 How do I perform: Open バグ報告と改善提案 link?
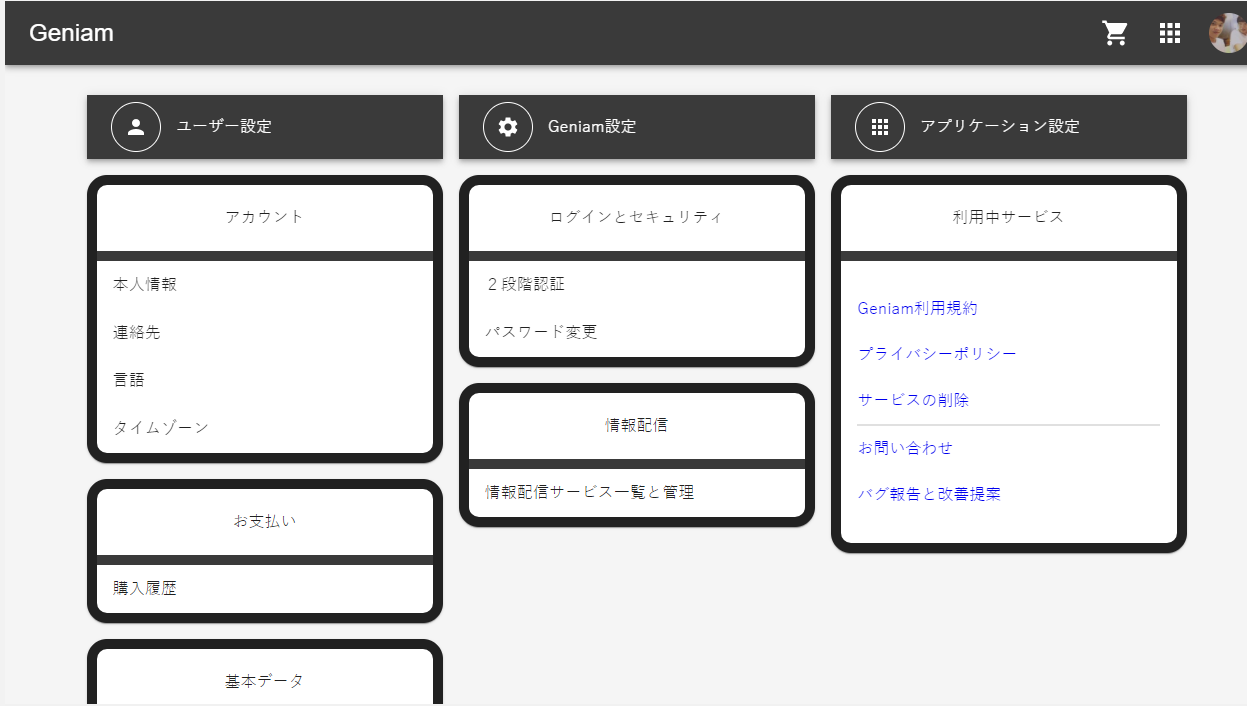(929, 494)
